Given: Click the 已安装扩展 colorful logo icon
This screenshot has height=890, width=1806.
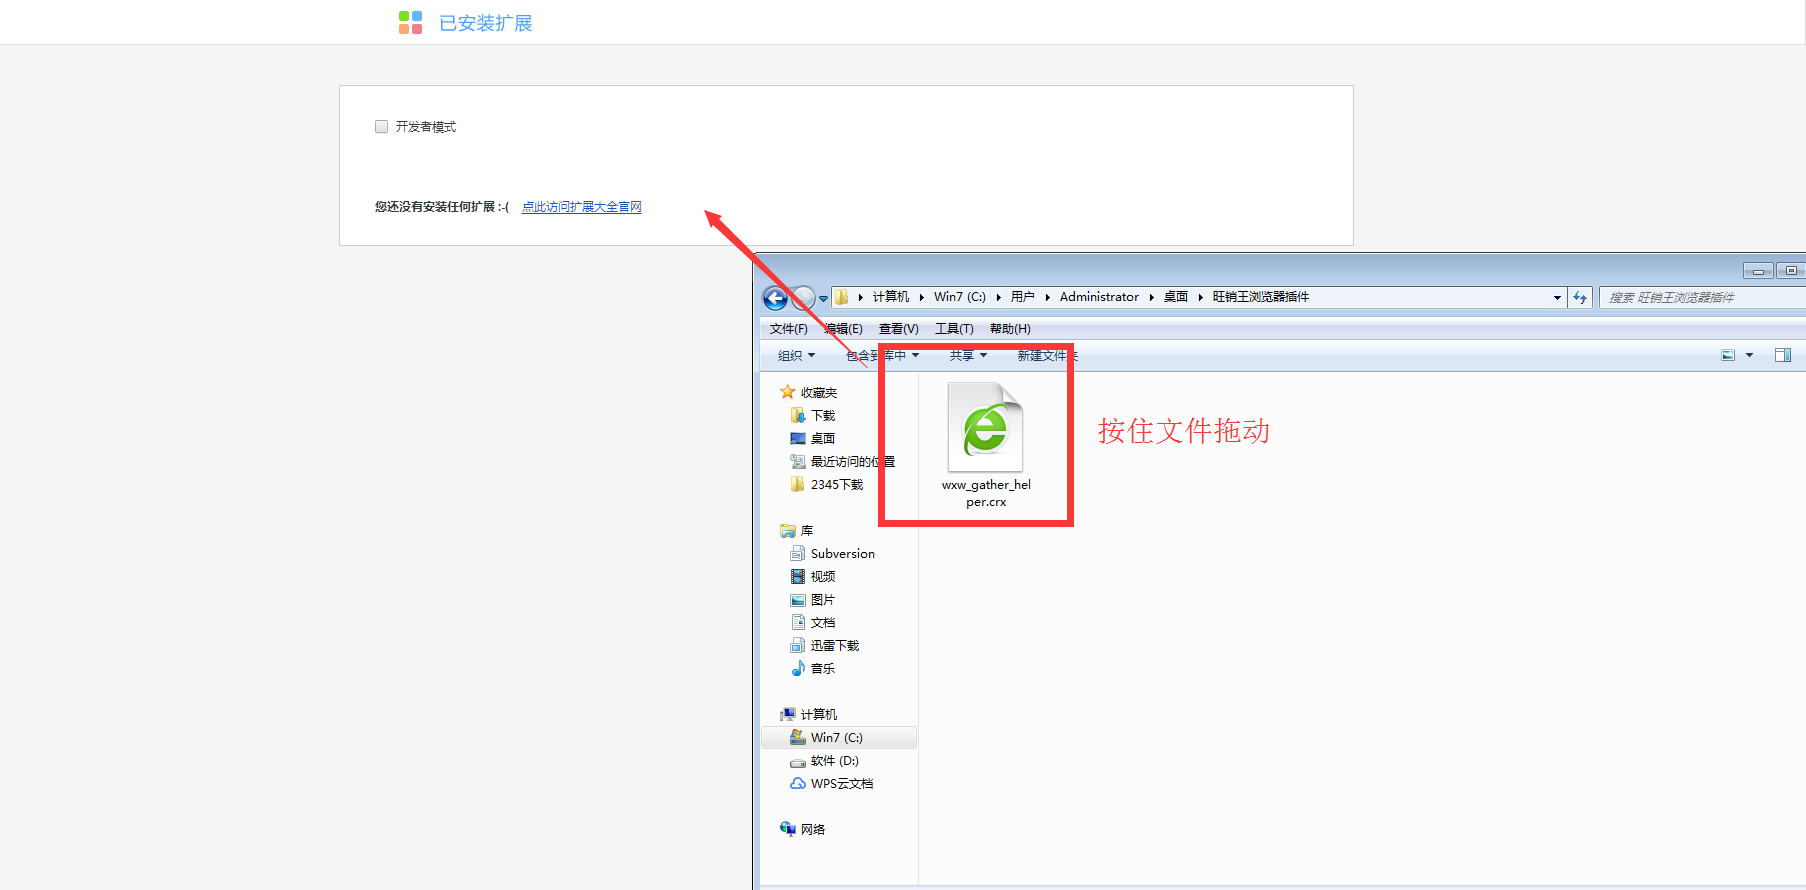Looking at the screenshot, I should pos(410,22).
